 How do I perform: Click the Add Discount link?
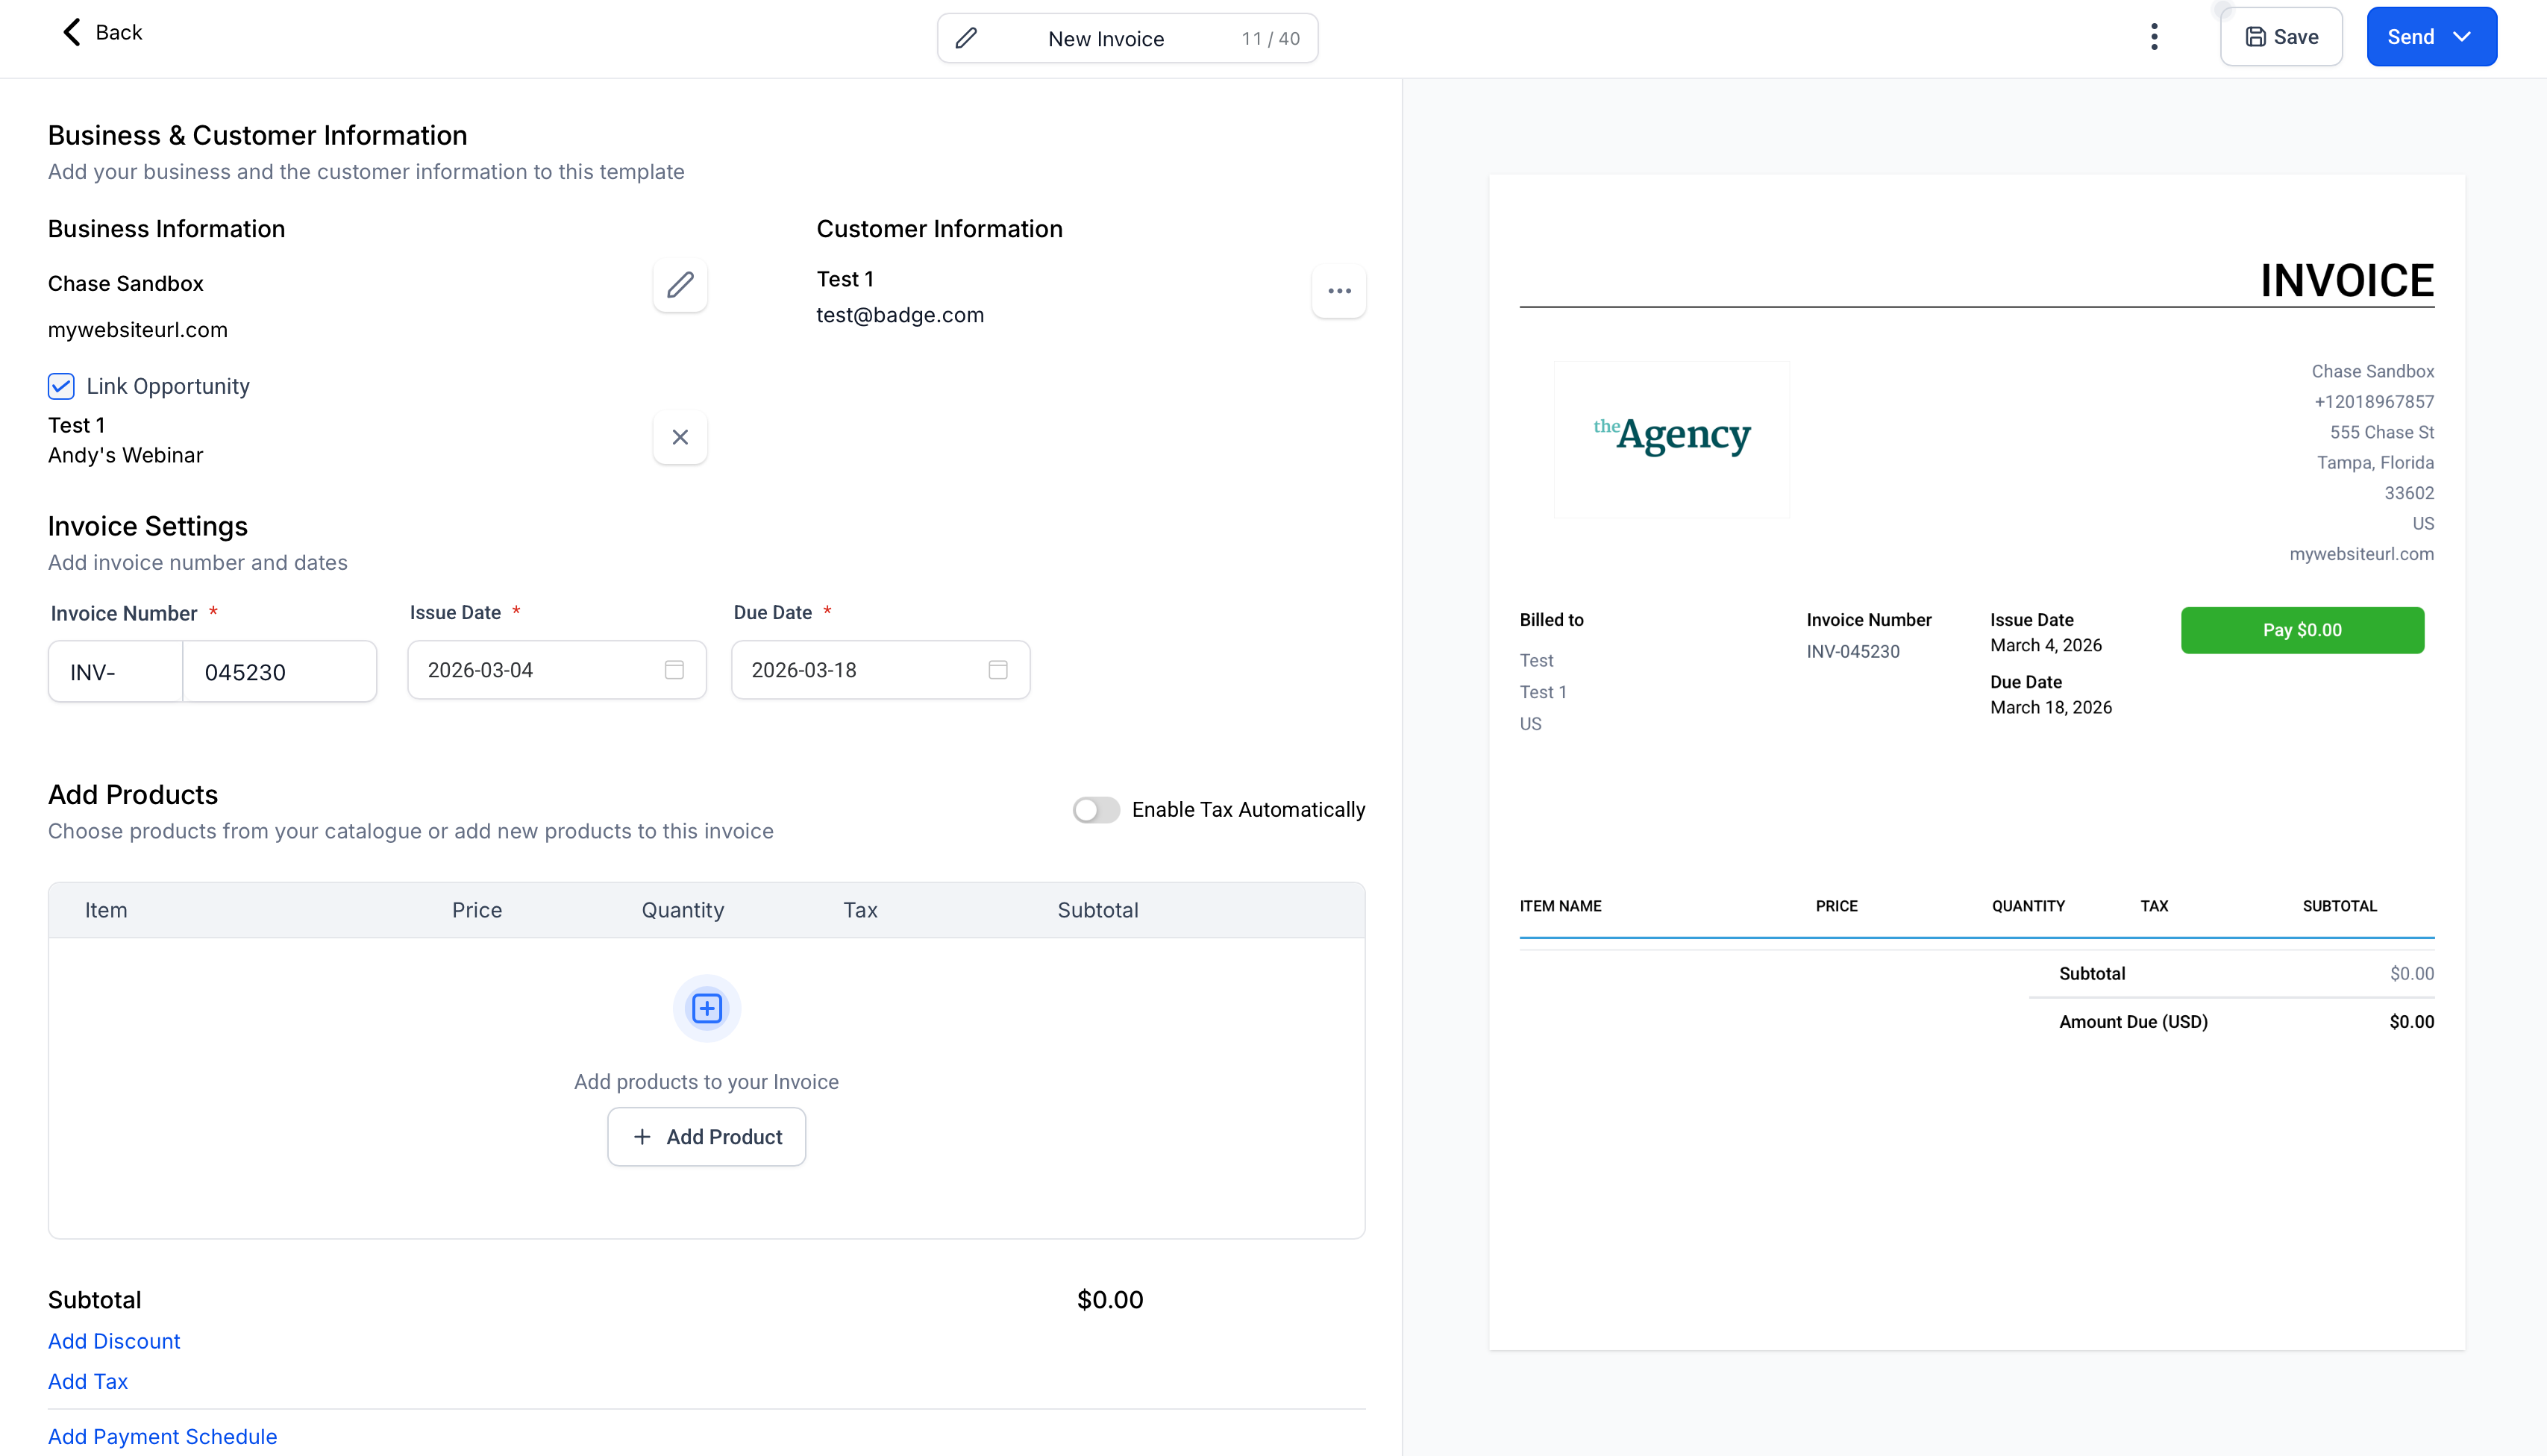tap(114, 1341)
